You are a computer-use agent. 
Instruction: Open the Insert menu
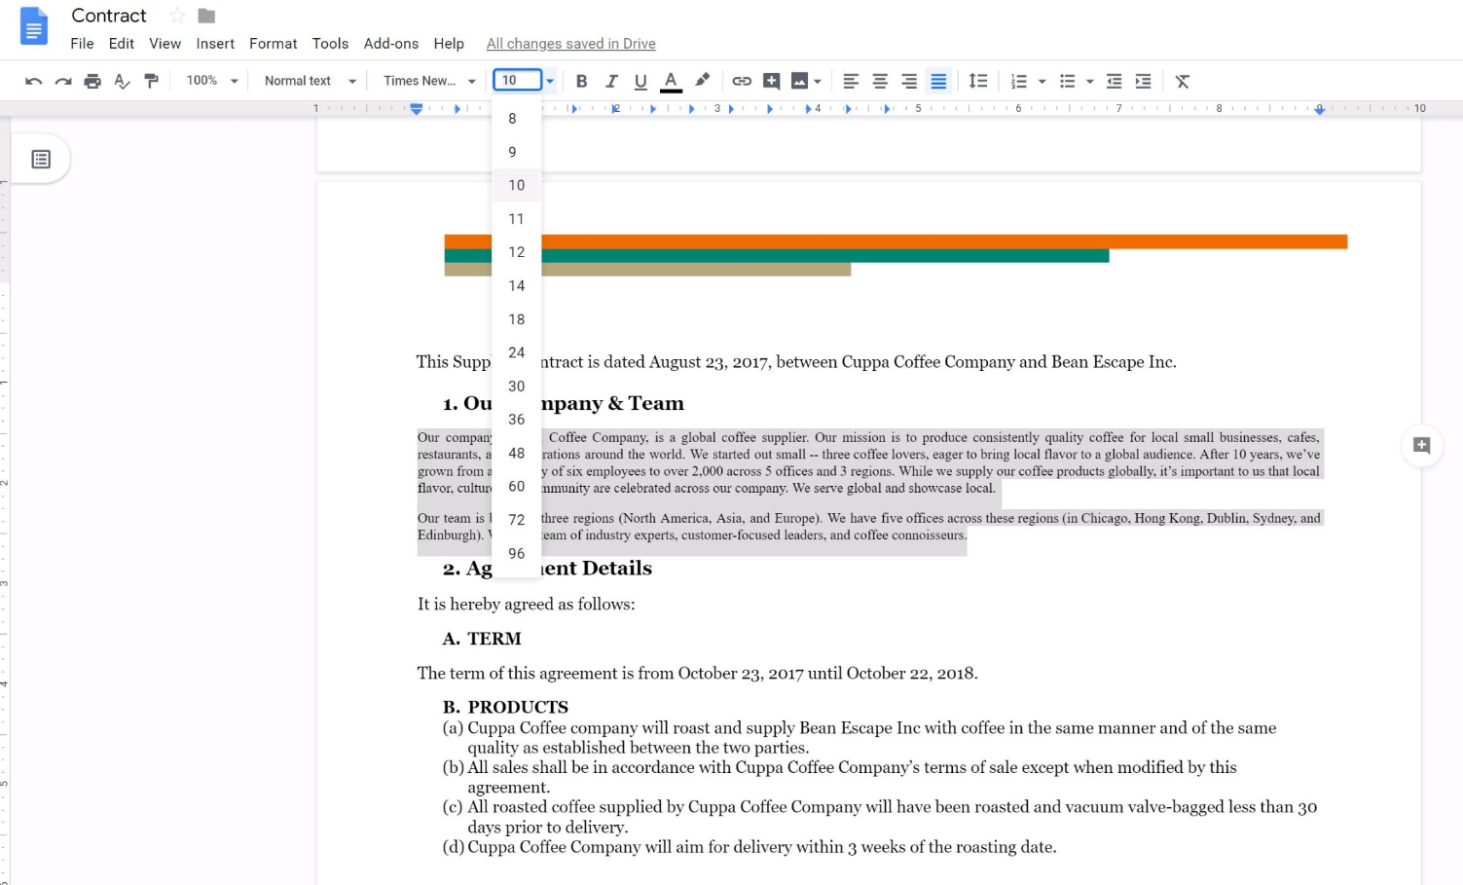(x=215, y=44)
